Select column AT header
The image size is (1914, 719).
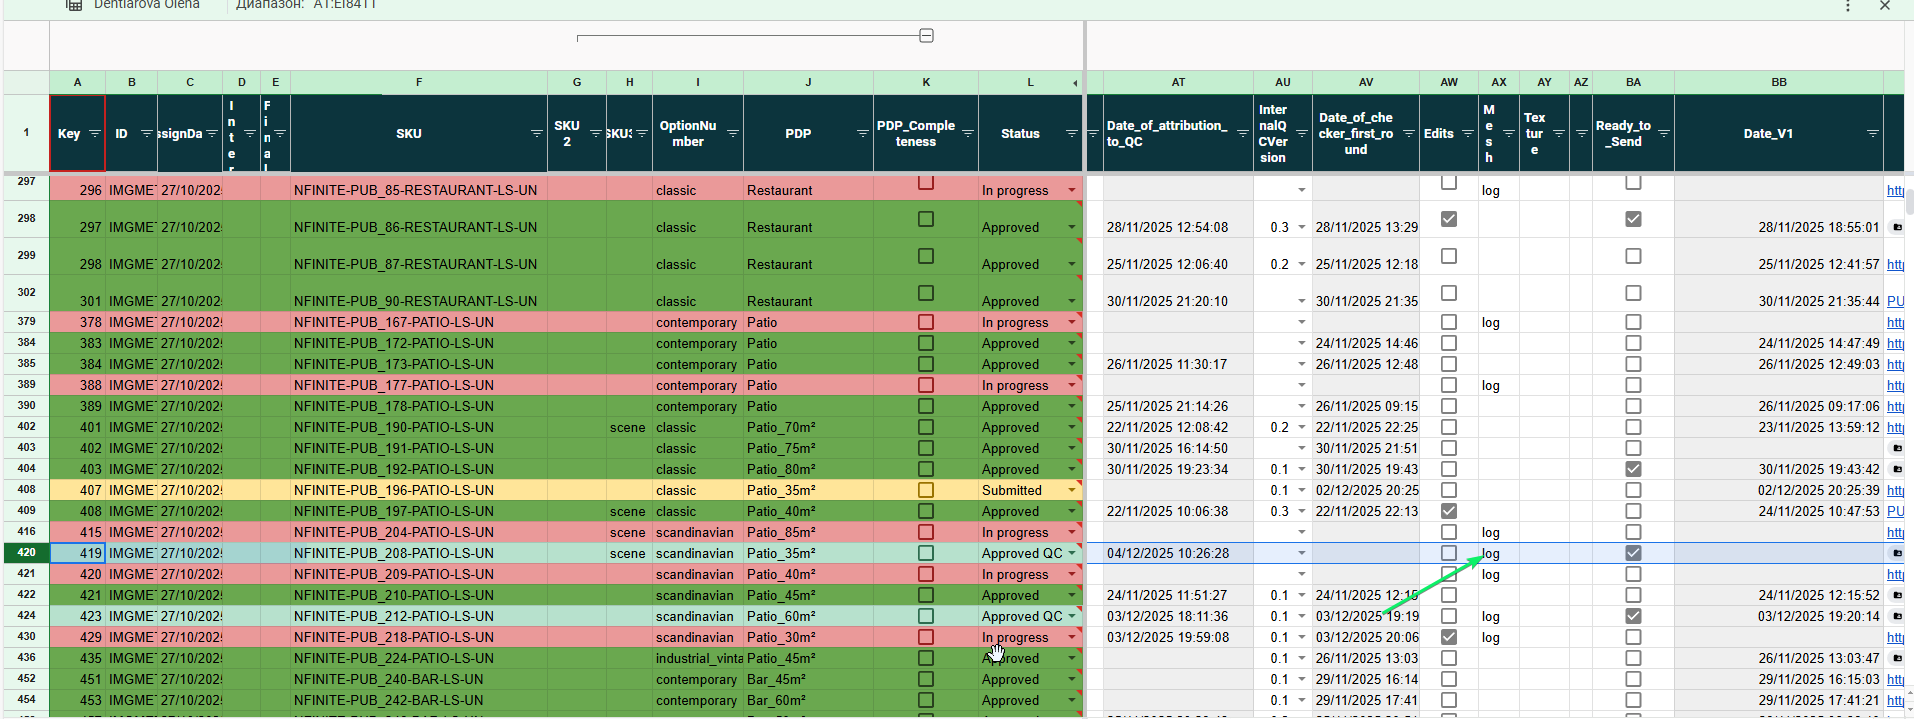(x=1178, y=82)
